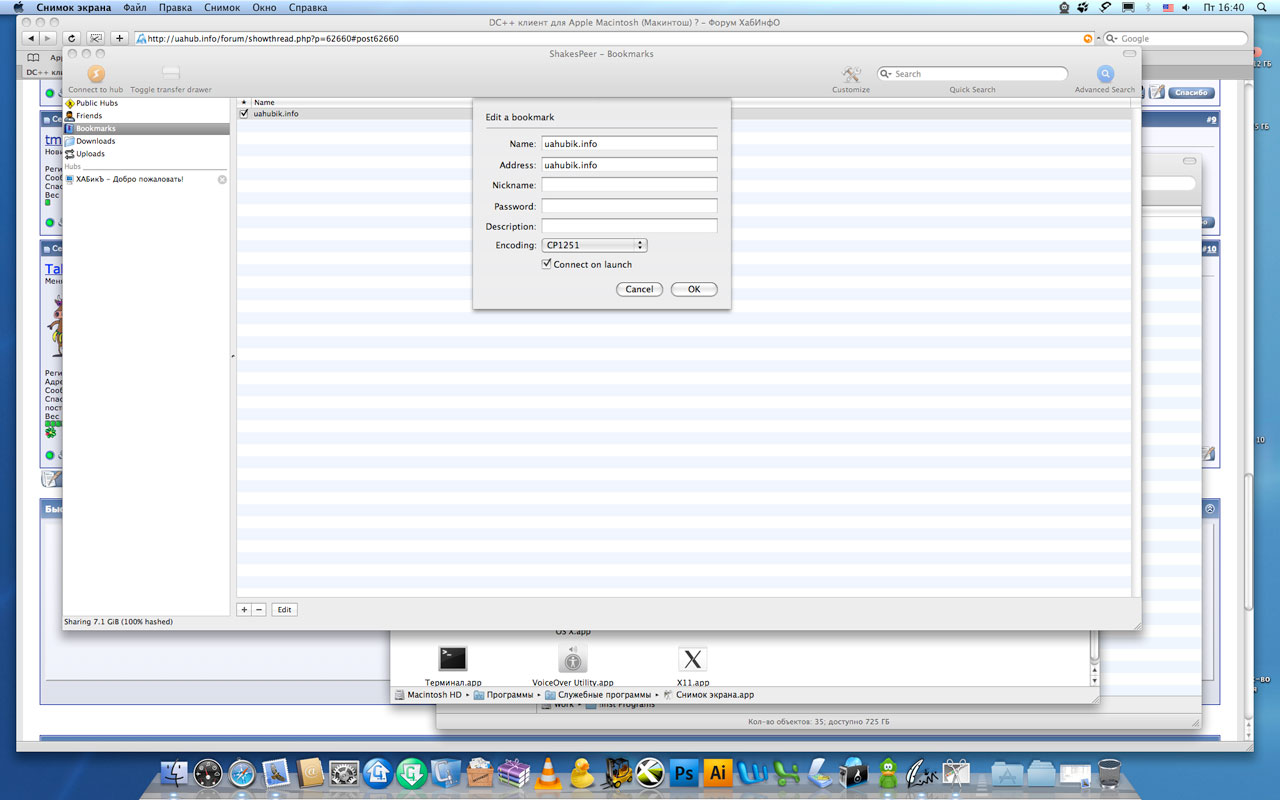1280x800 pixels.
Task: Open the Encoding CP1251 dropdown
Action: [594, 245]
